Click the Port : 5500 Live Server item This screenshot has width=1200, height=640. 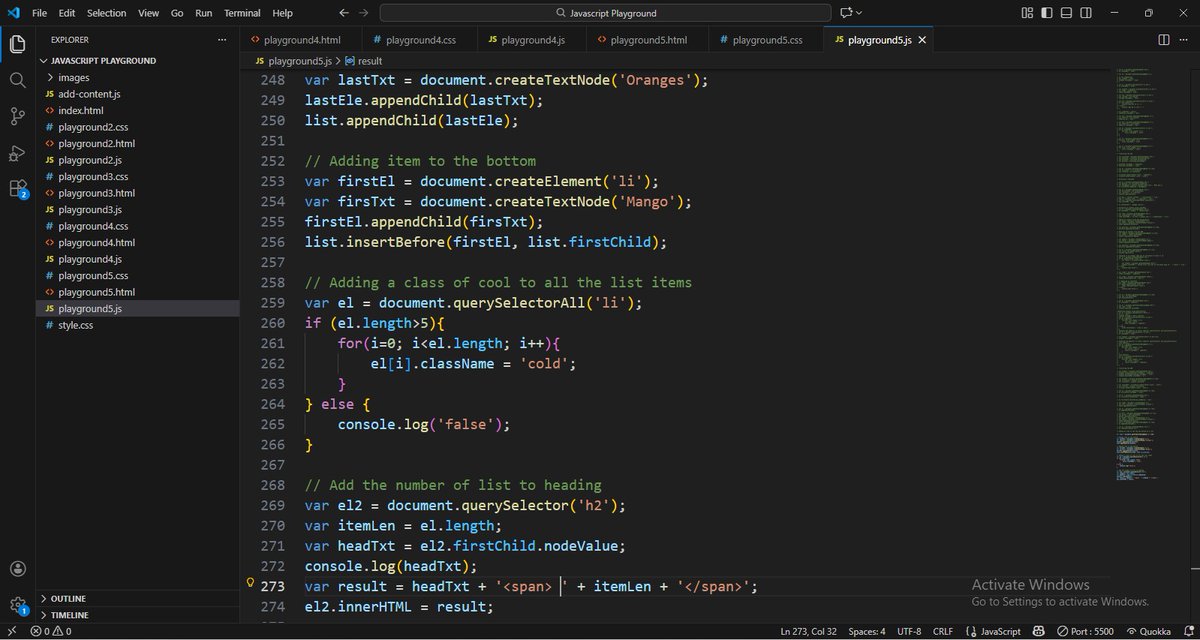(x=1087, y=631)
